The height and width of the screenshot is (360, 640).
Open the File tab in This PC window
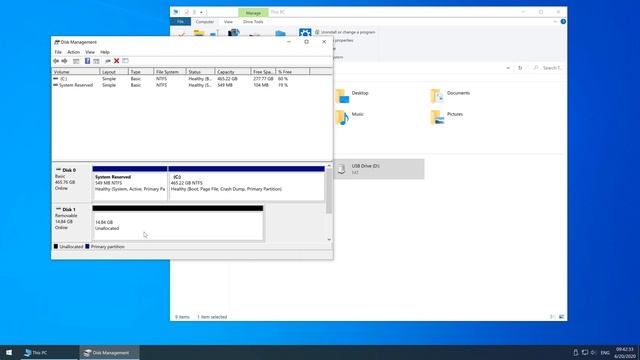180,22
